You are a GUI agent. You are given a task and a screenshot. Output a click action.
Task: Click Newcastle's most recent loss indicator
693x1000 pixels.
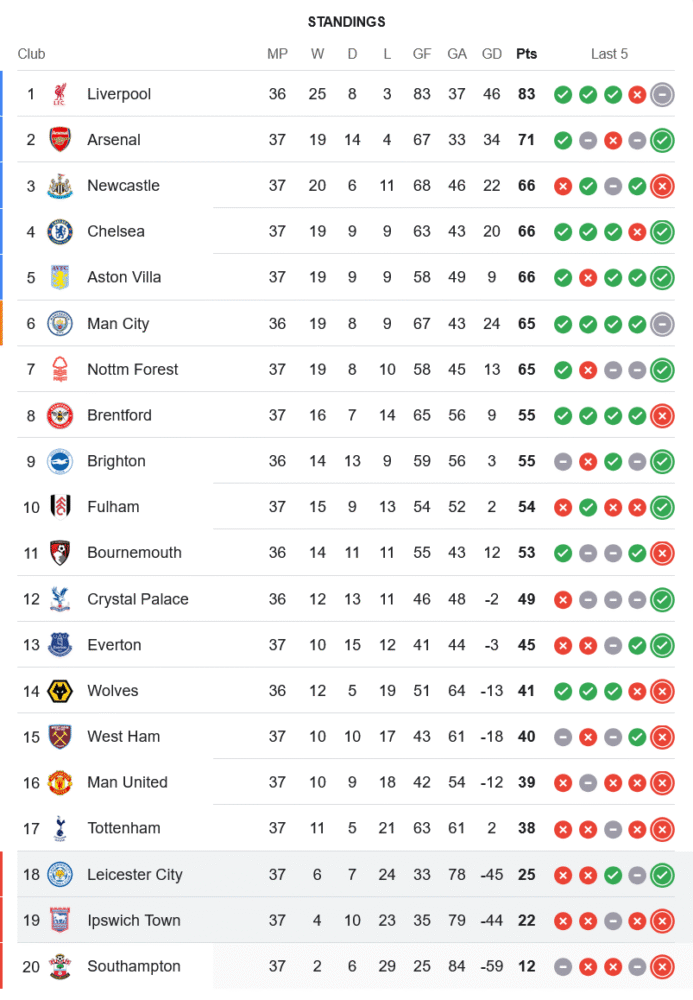pyautogui.click(x=661, y=186)
